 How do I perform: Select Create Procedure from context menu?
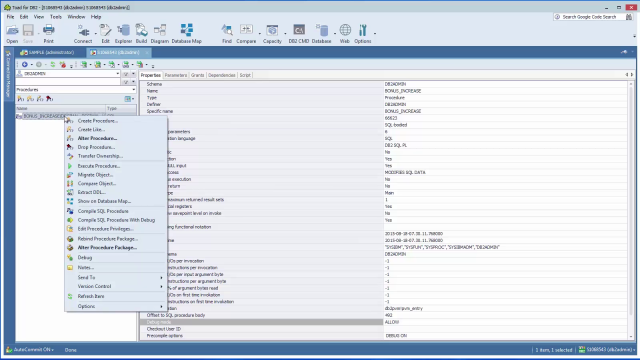click(x=116, y=121)
